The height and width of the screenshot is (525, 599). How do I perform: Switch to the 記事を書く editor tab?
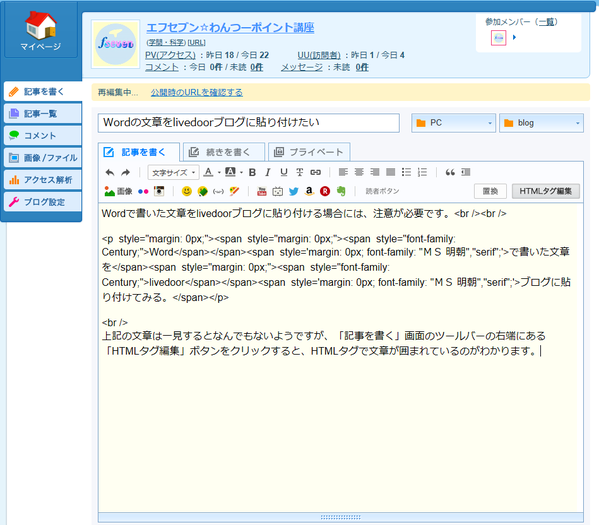[x=138, y=152]
